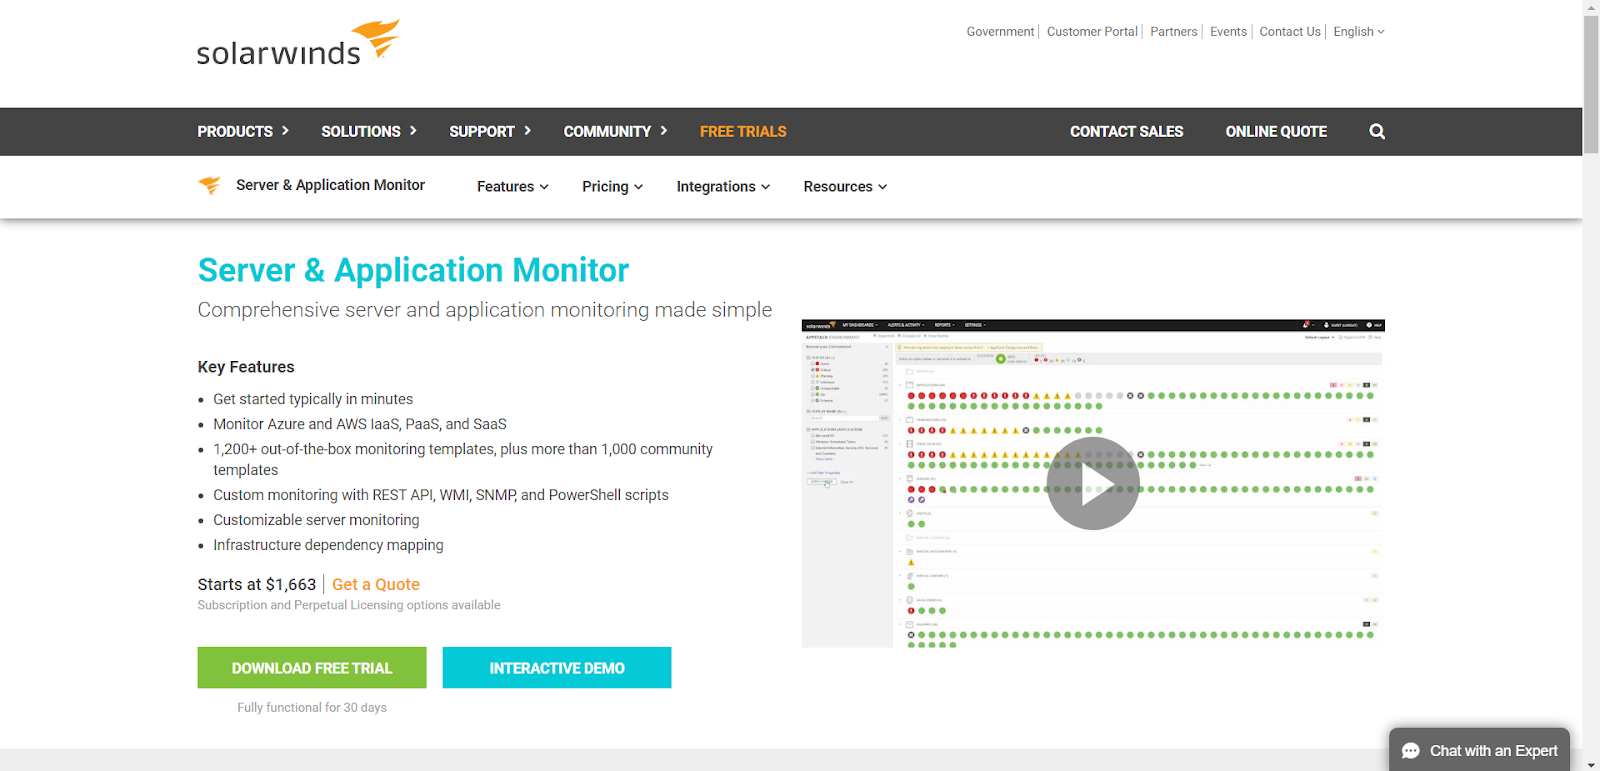Click the scrollbar down arrow
Image resolution: width=1600 pixels, height=771 pixels.
(x=1591, y=764)
